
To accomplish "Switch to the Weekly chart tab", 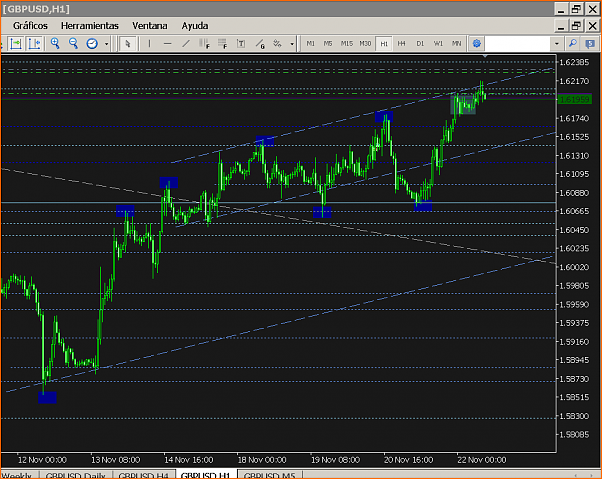I will pyautogui.click(x=17, y=475).
